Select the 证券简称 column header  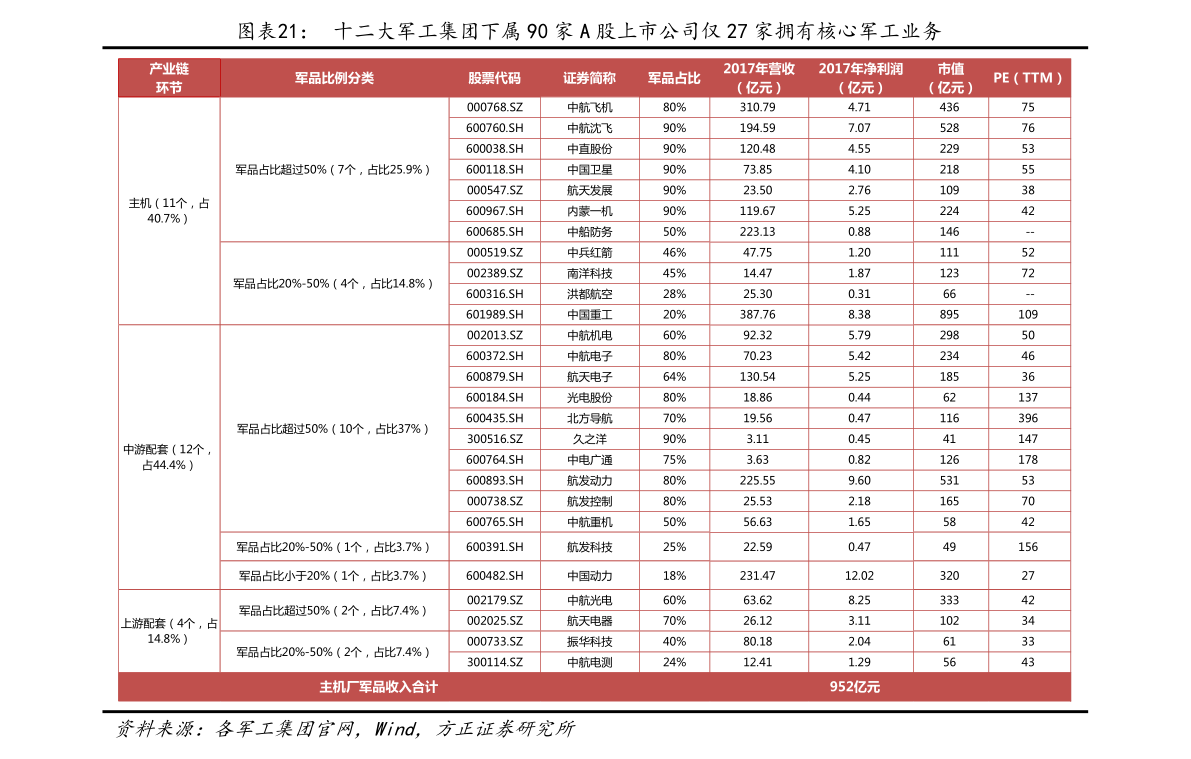click(x=589, y=78)
